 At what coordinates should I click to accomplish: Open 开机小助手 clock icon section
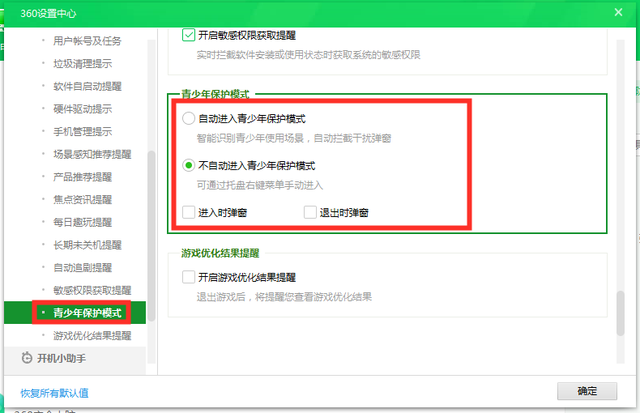[x=75, y=358]
